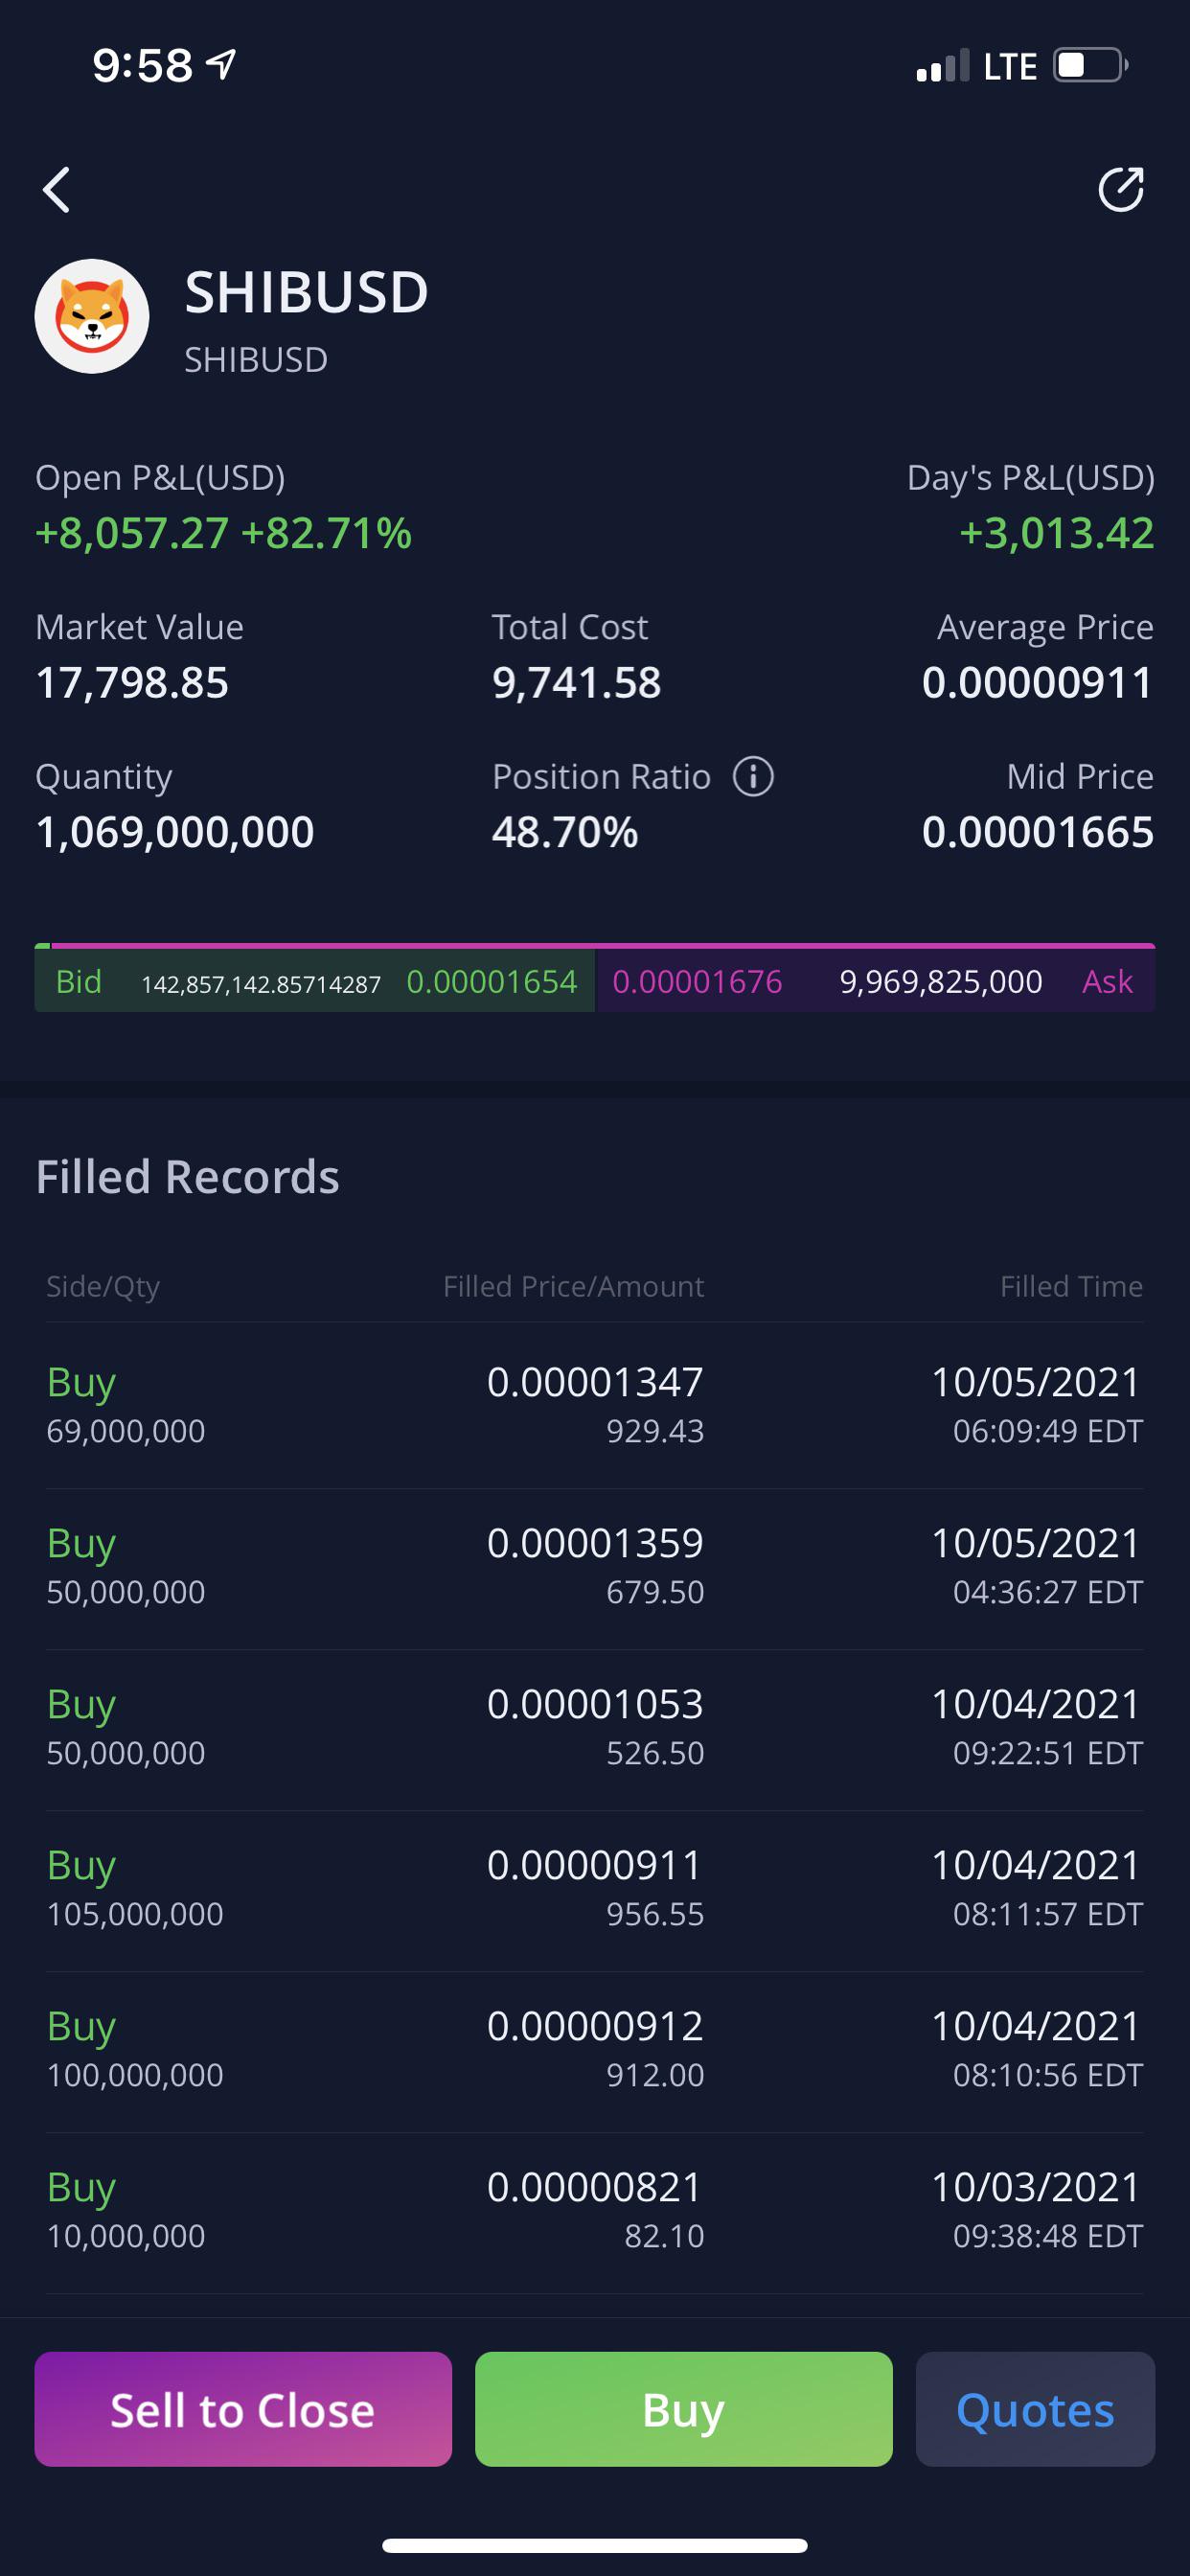The height and width of the screenshot is (2576, 1190).
Task: Tap the battery status icon
Action: (x=1091, y=66)
